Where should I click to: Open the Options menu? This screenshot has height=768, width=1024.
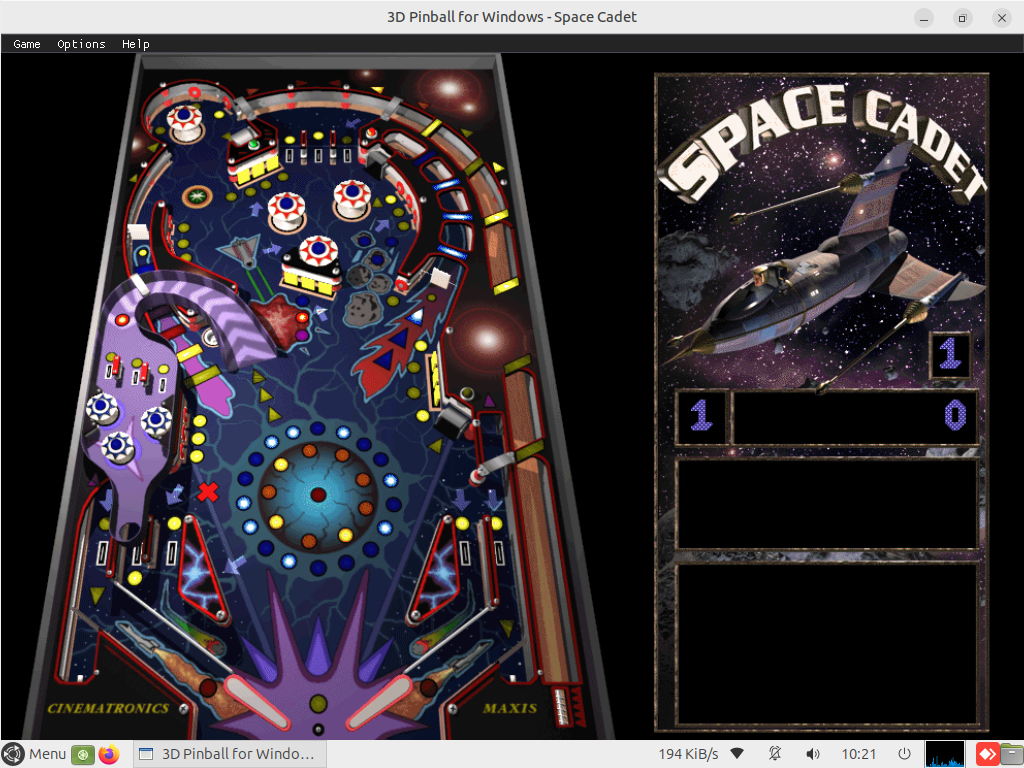[81, 44]
